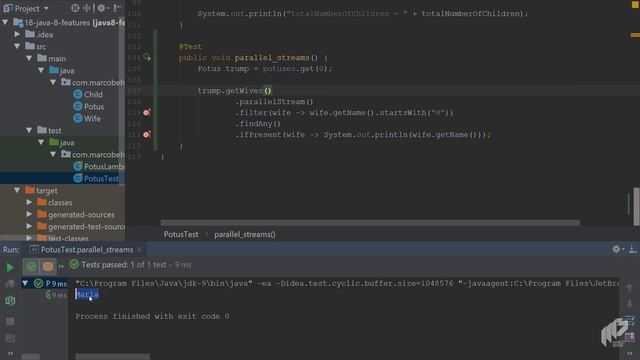Select the com.marcobeh package under test
Viewport: 640px width, 360px height.
93,154
